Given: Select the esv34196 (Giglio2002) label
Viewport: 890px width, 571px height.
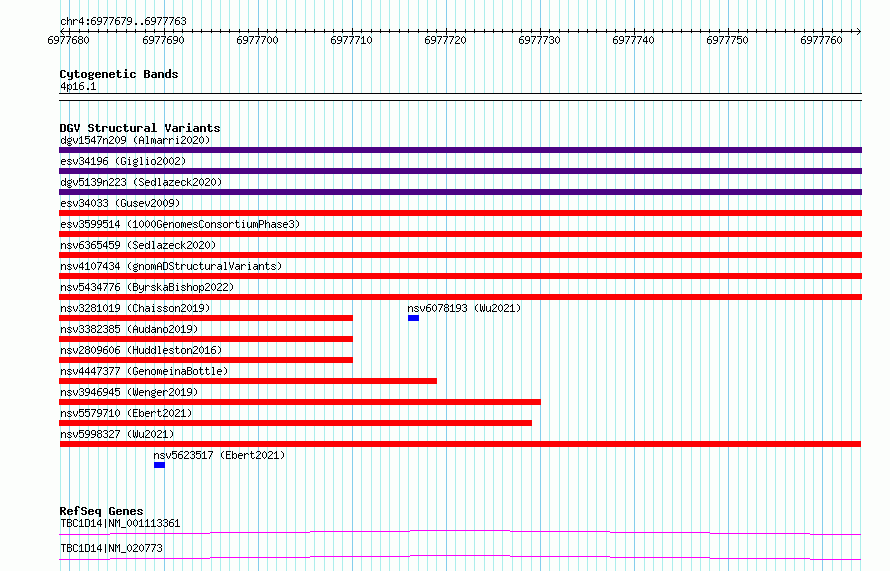Looking at the screenshot, I should 123,161.
